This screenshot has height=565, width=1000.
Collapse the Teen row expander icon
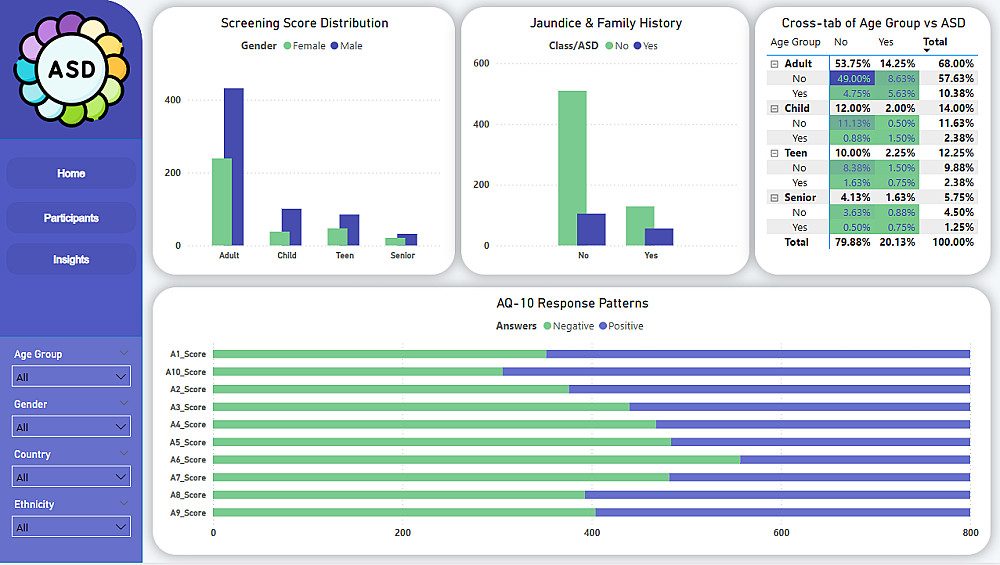coord(774,153)
